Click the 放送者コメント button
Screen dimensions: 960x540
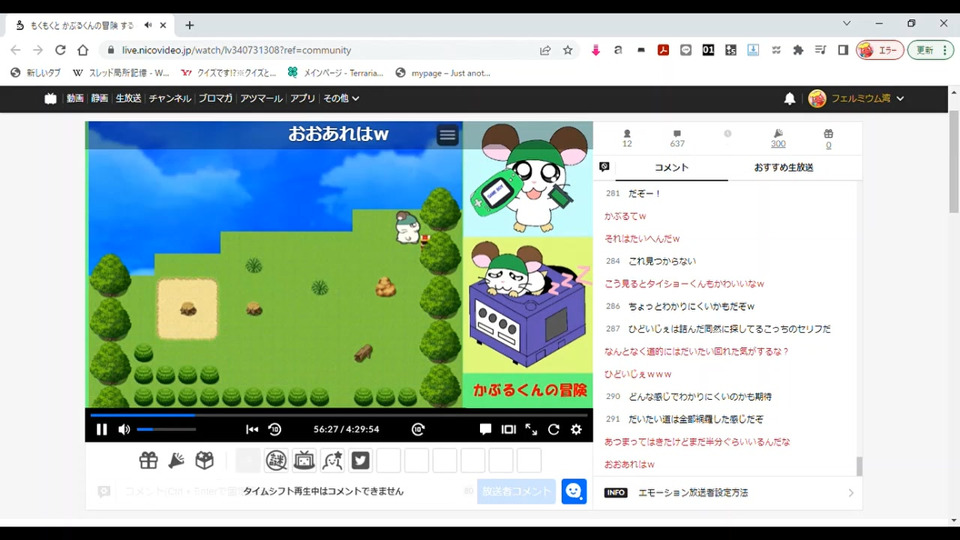516,491
